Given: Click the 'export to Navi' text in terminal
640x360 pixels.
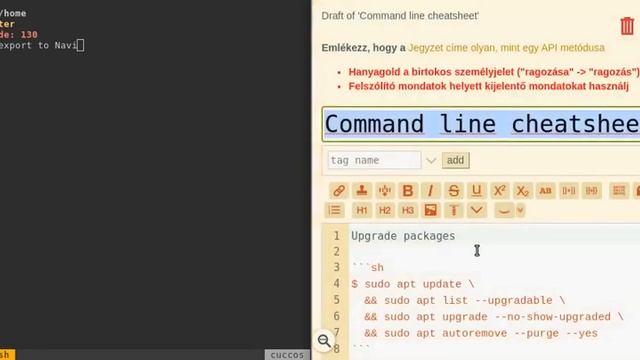Looking at the screenshot, I should pyautogui.click(x=38, y=45).
